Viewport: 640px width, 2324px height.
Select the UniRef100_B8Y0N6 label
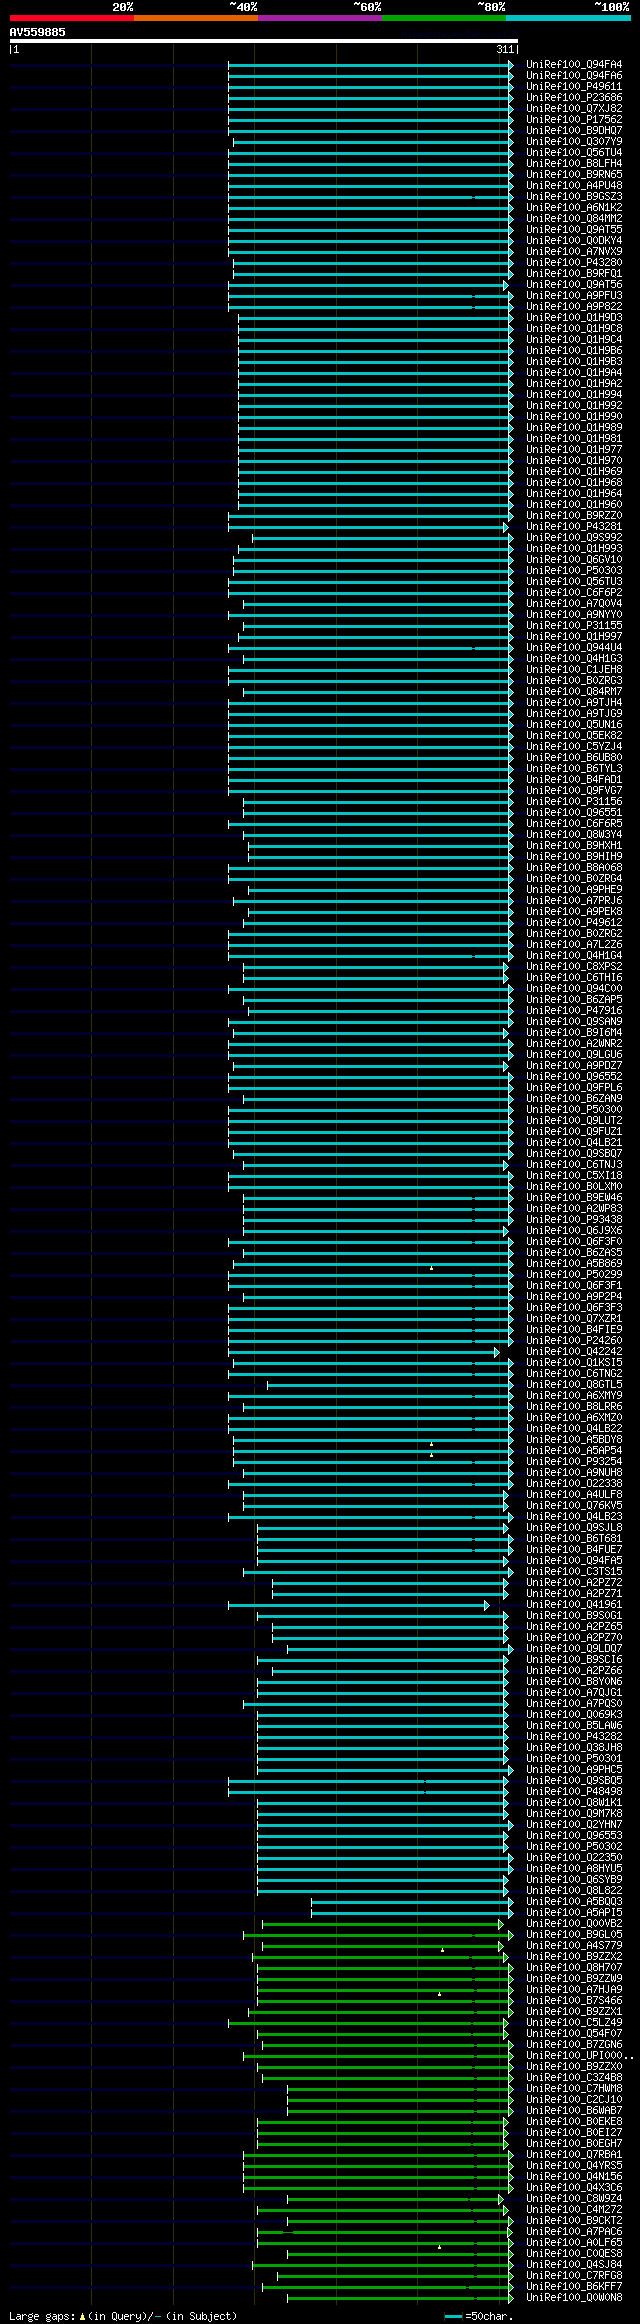[574, 1682]
